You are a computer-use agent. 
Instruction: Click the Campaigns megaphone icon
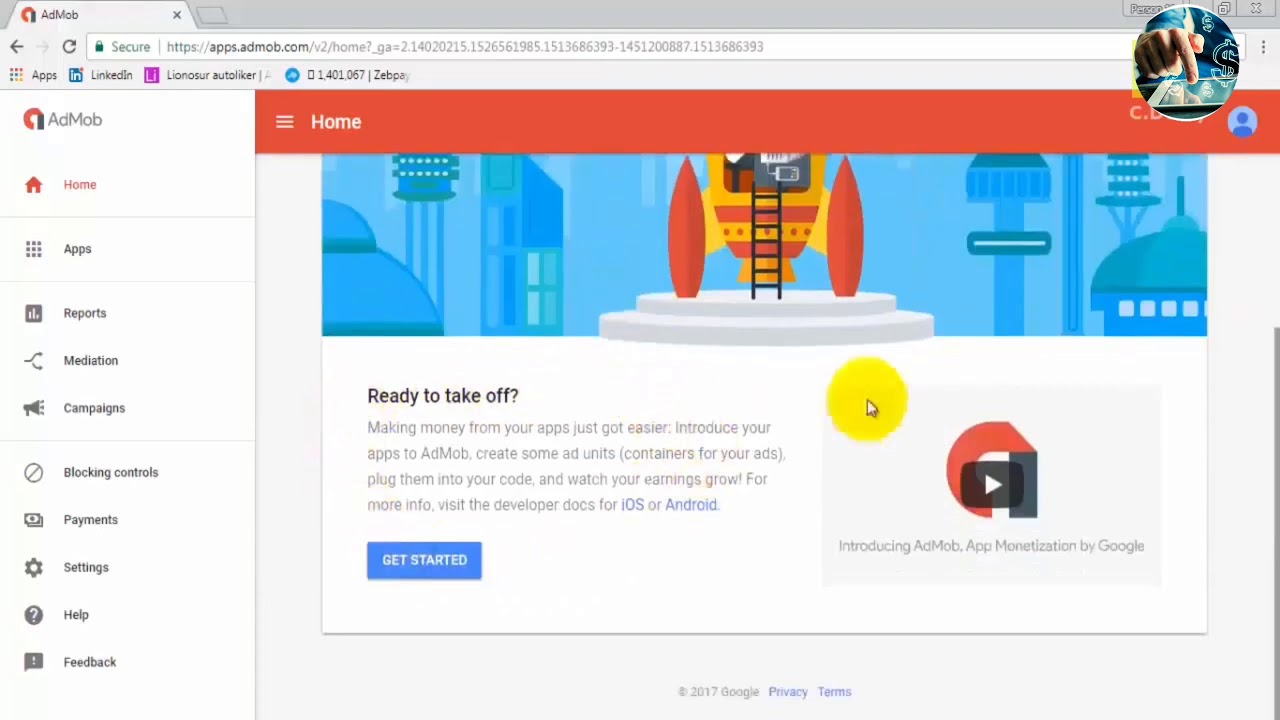click(x=34, y=408)
